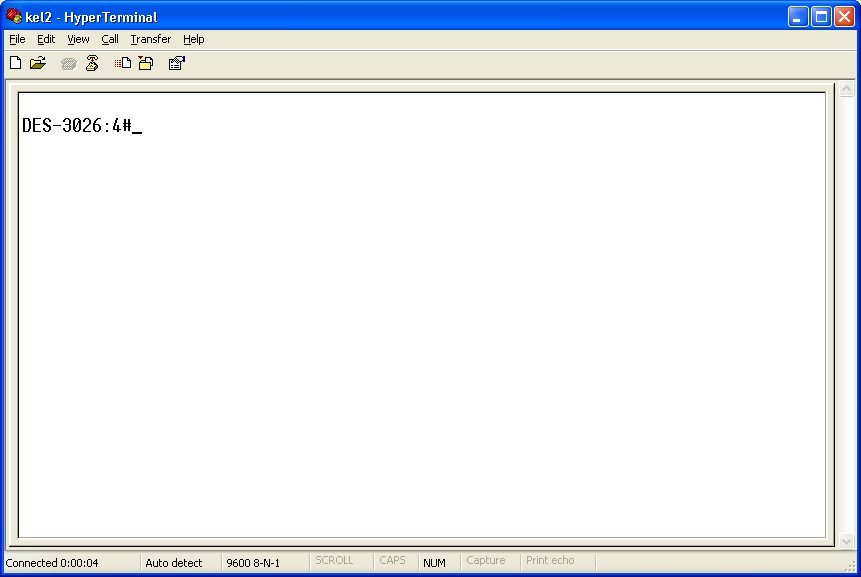Click the Send file toolbar icon
Image resolution: width=861 pixels, height=577 pixels.
point(122,63)
